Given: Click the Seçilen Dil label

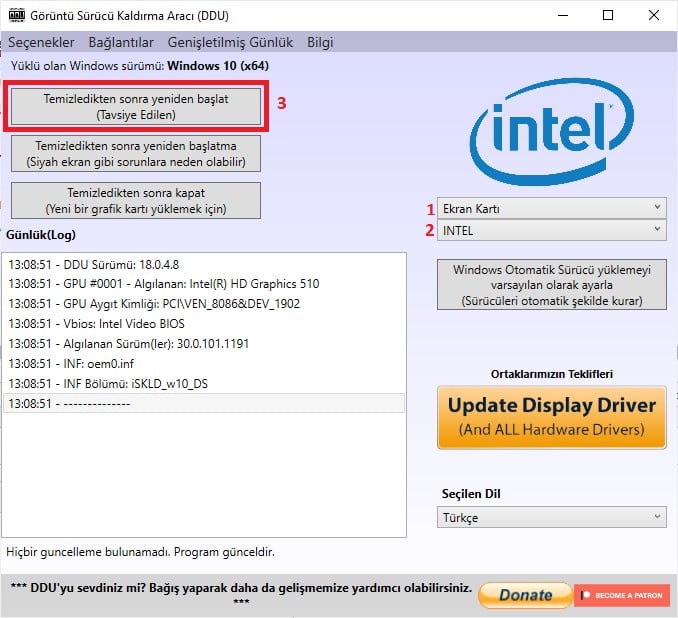Looking at the screenshot, I should (x=471, y=494).
